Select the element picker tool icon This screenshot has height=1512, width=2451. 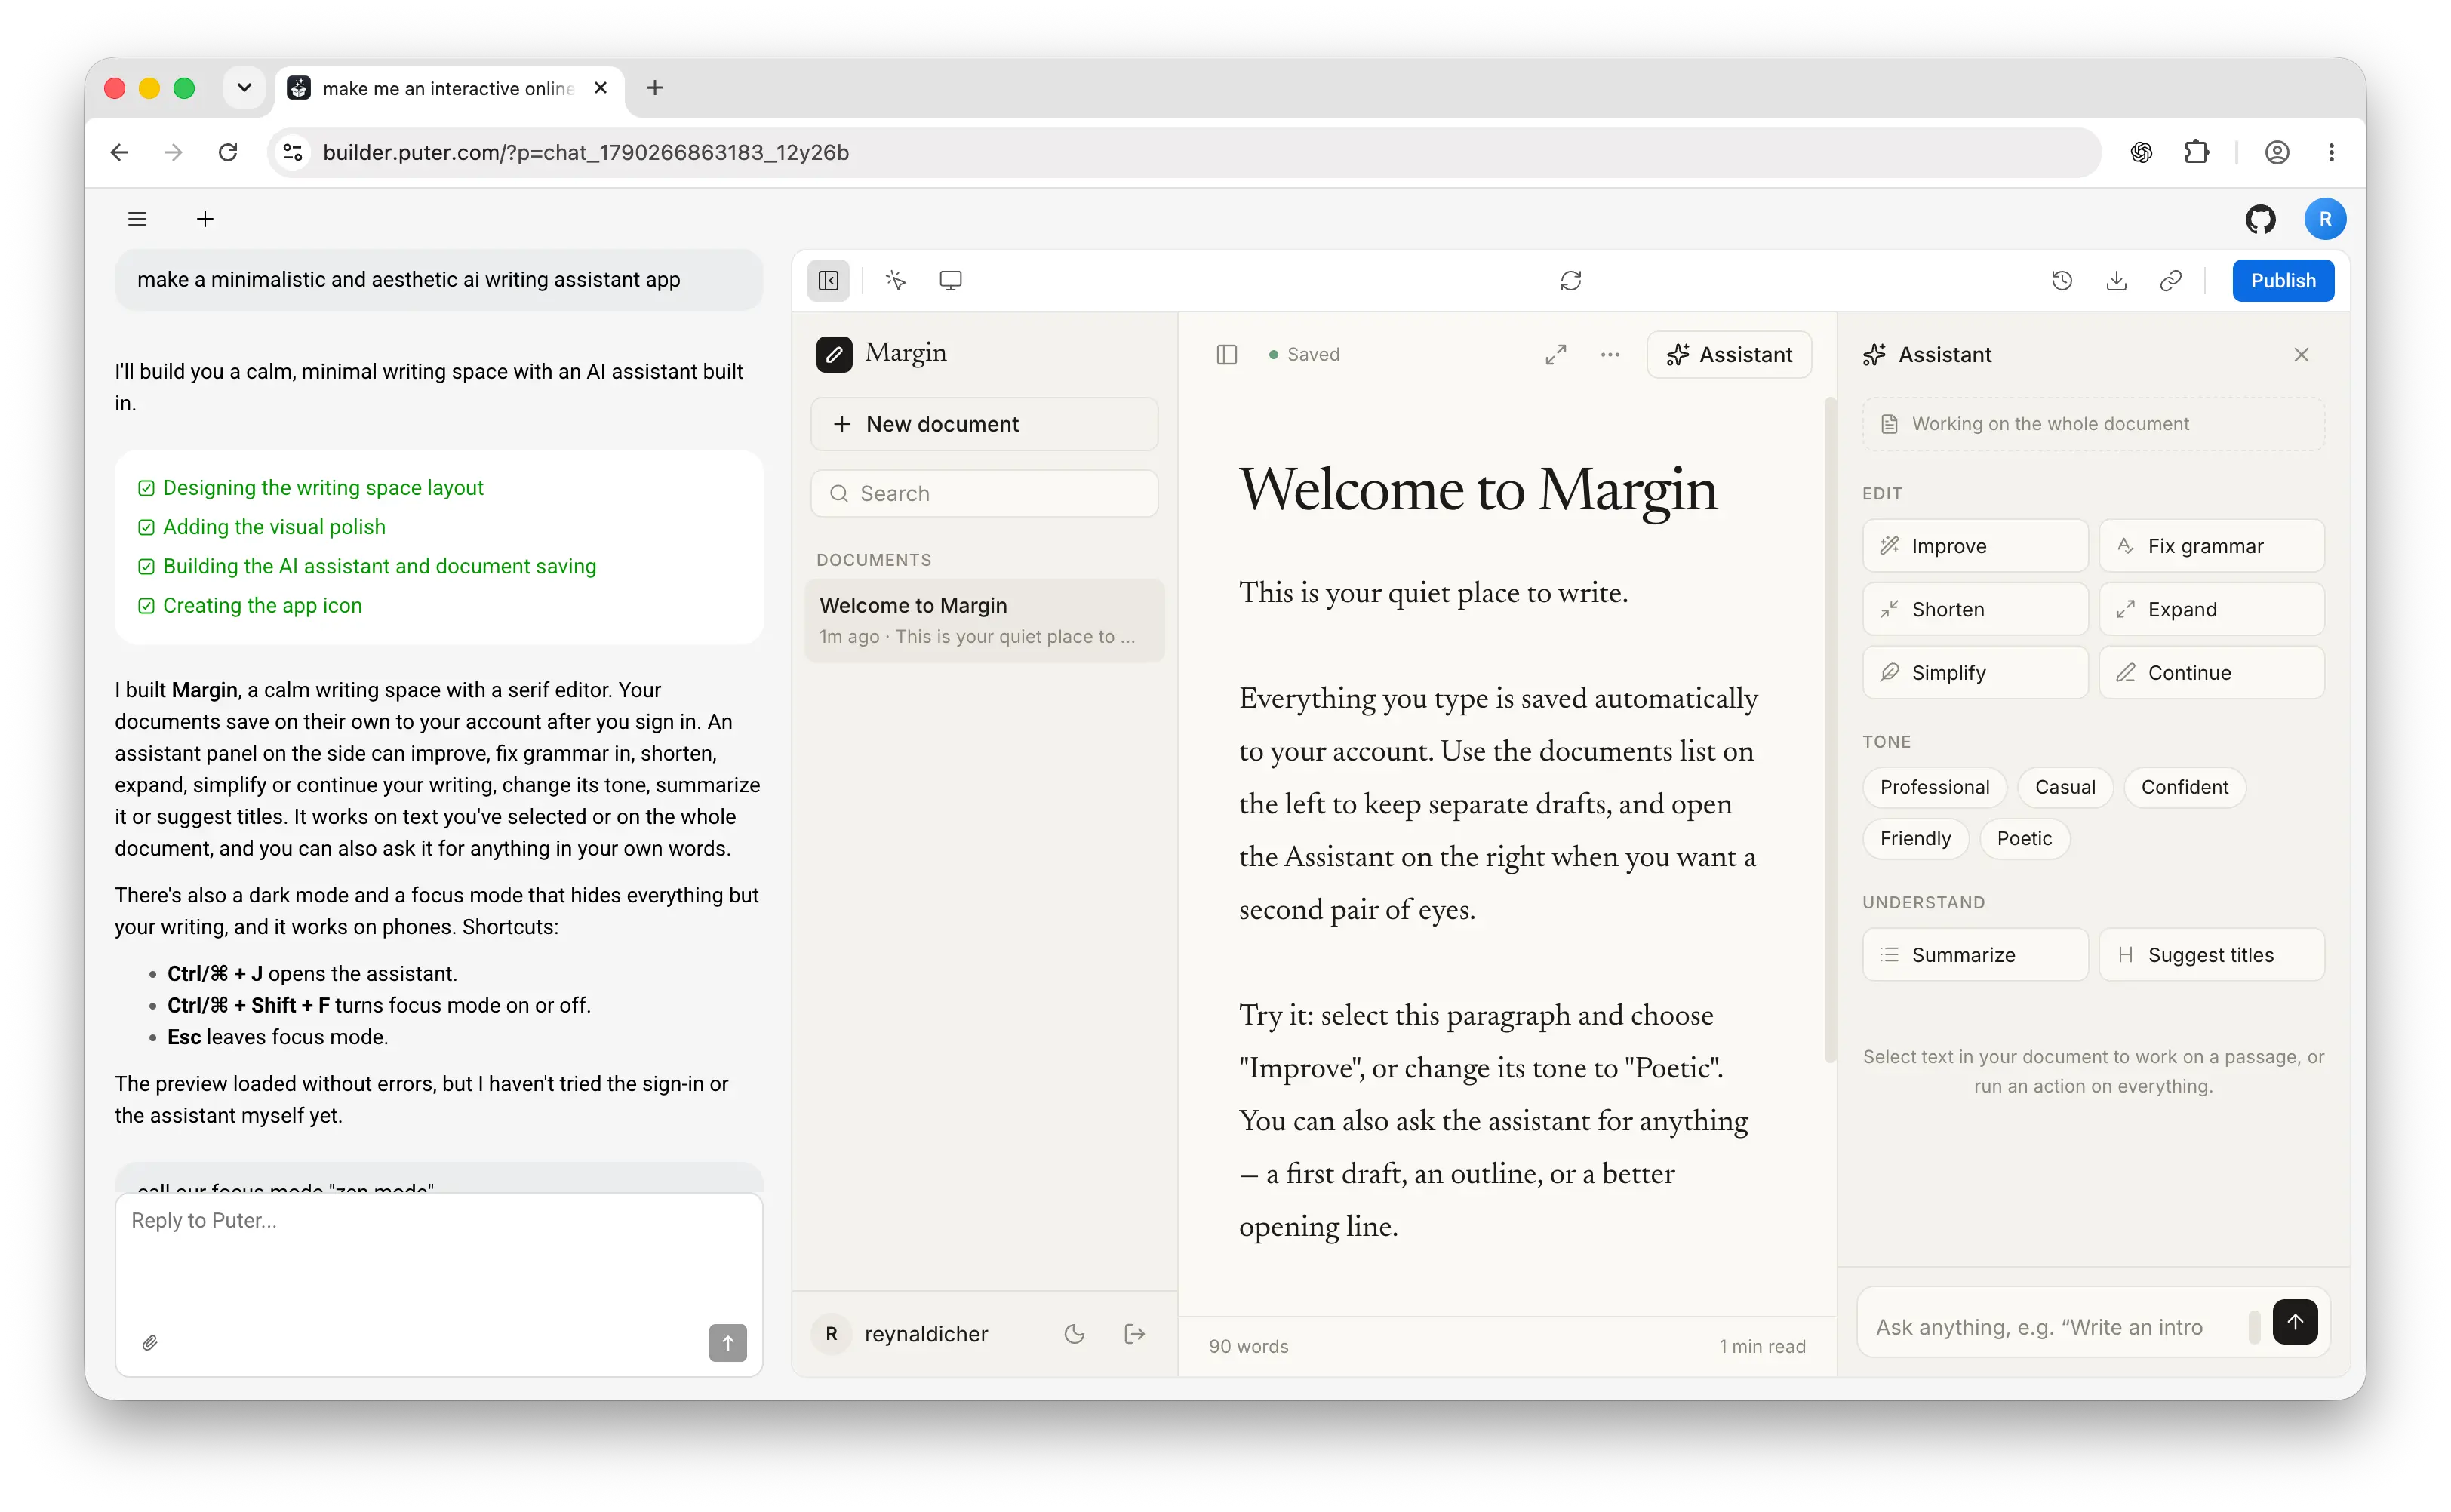pos(896,281)
